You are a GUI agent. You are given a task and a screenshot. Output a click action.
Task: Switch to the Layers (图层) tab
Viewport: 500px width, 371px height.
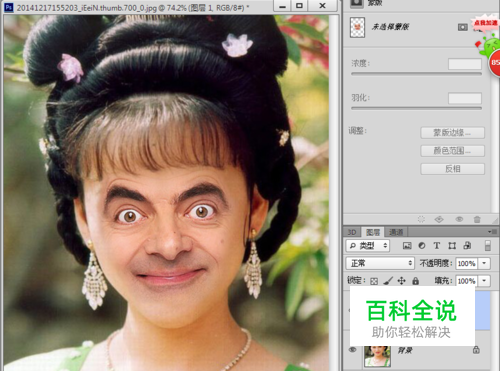click(x=373, y=232)
